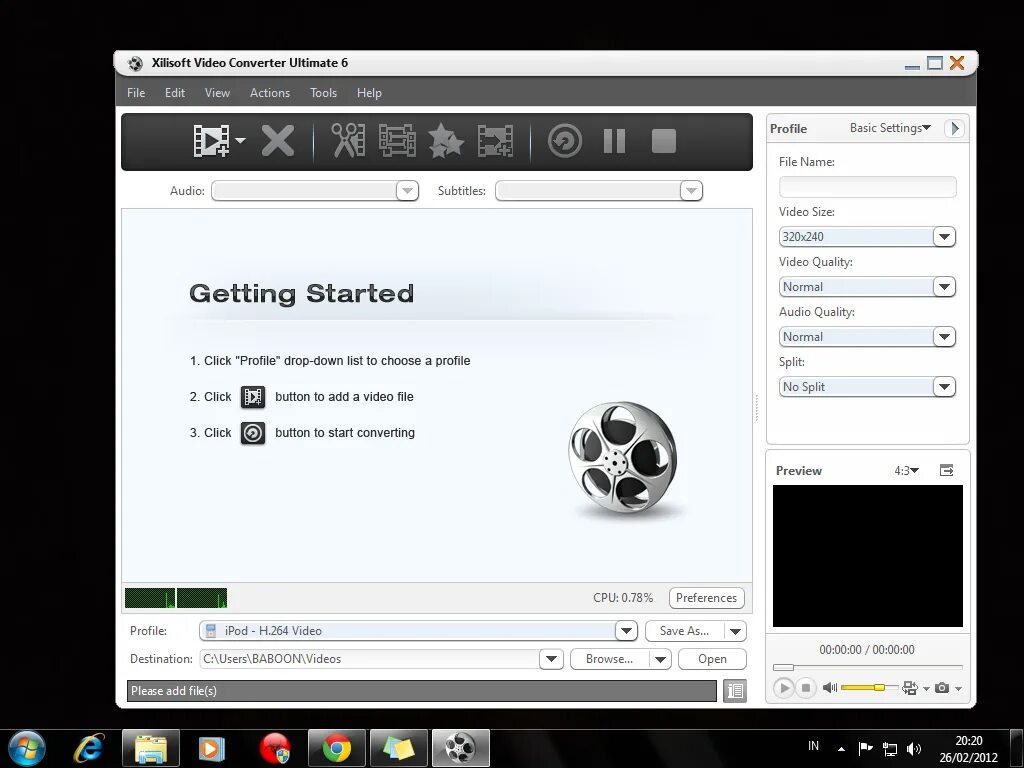The width and height of the screenshot is (1024, 768).
Task: Click the Windows Start button
Action: click(27, 748)
